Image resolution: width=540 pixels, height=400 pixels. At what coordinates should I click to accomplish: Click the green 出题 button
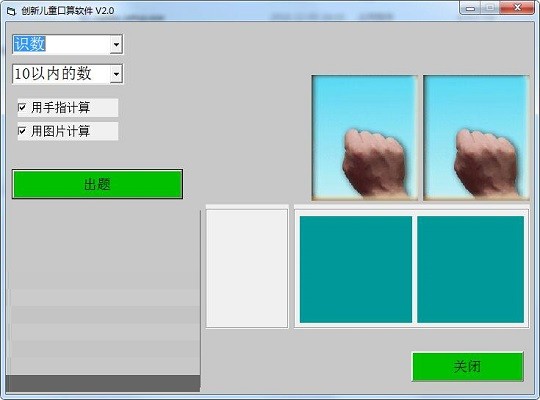click(97, 184)
